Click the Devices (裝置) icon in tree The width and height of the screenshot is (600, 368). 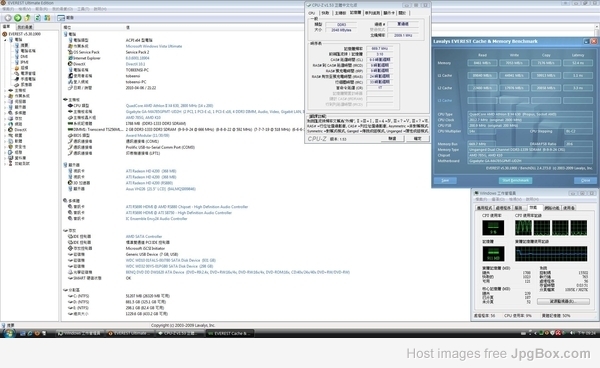pos(11,135)
